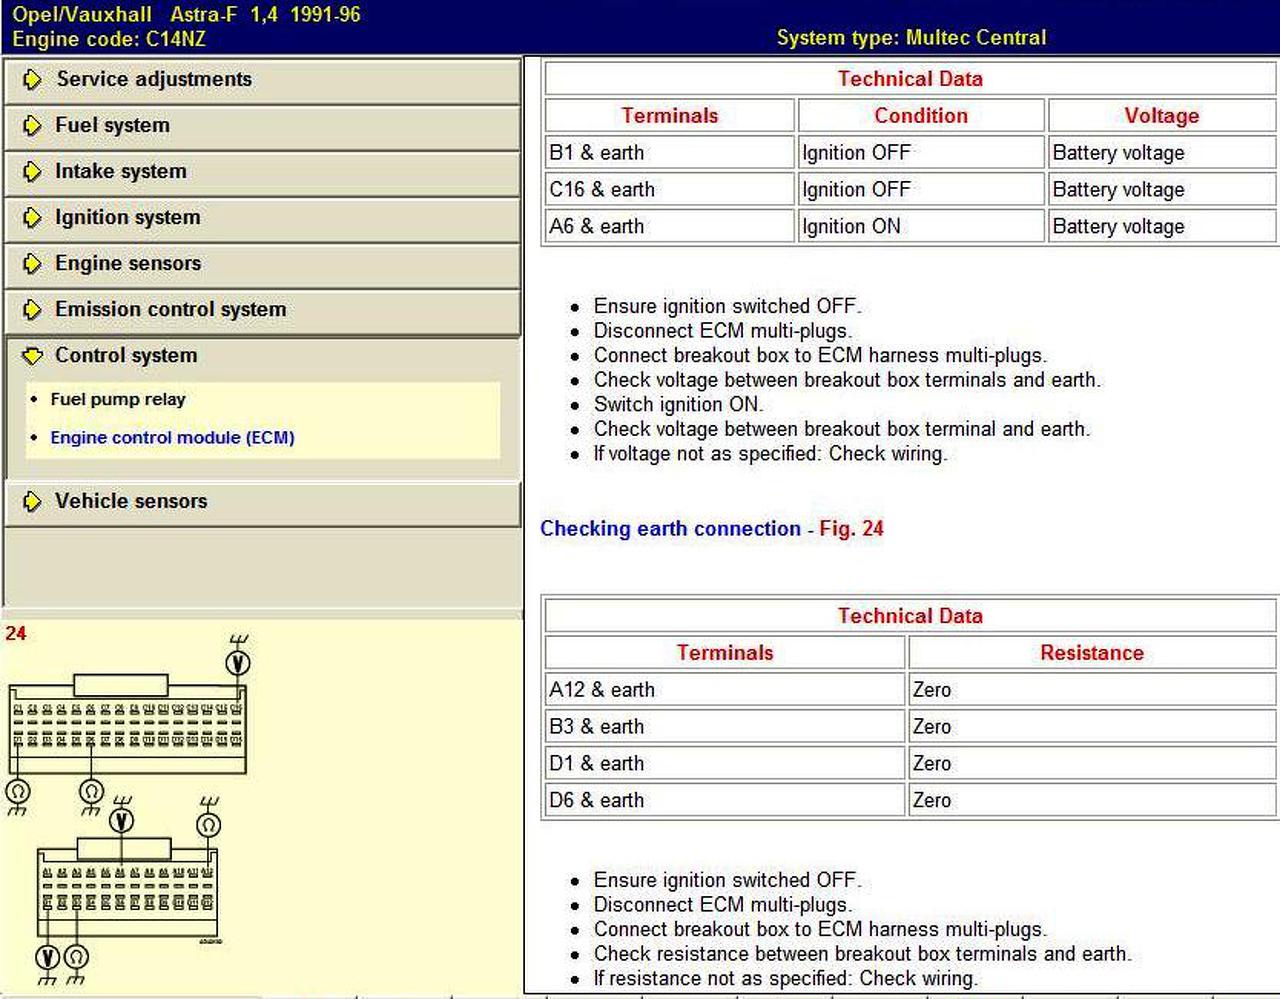Expand the Service adjustments section
This screenshot has height=999, width=1280.
pos(262,80)
